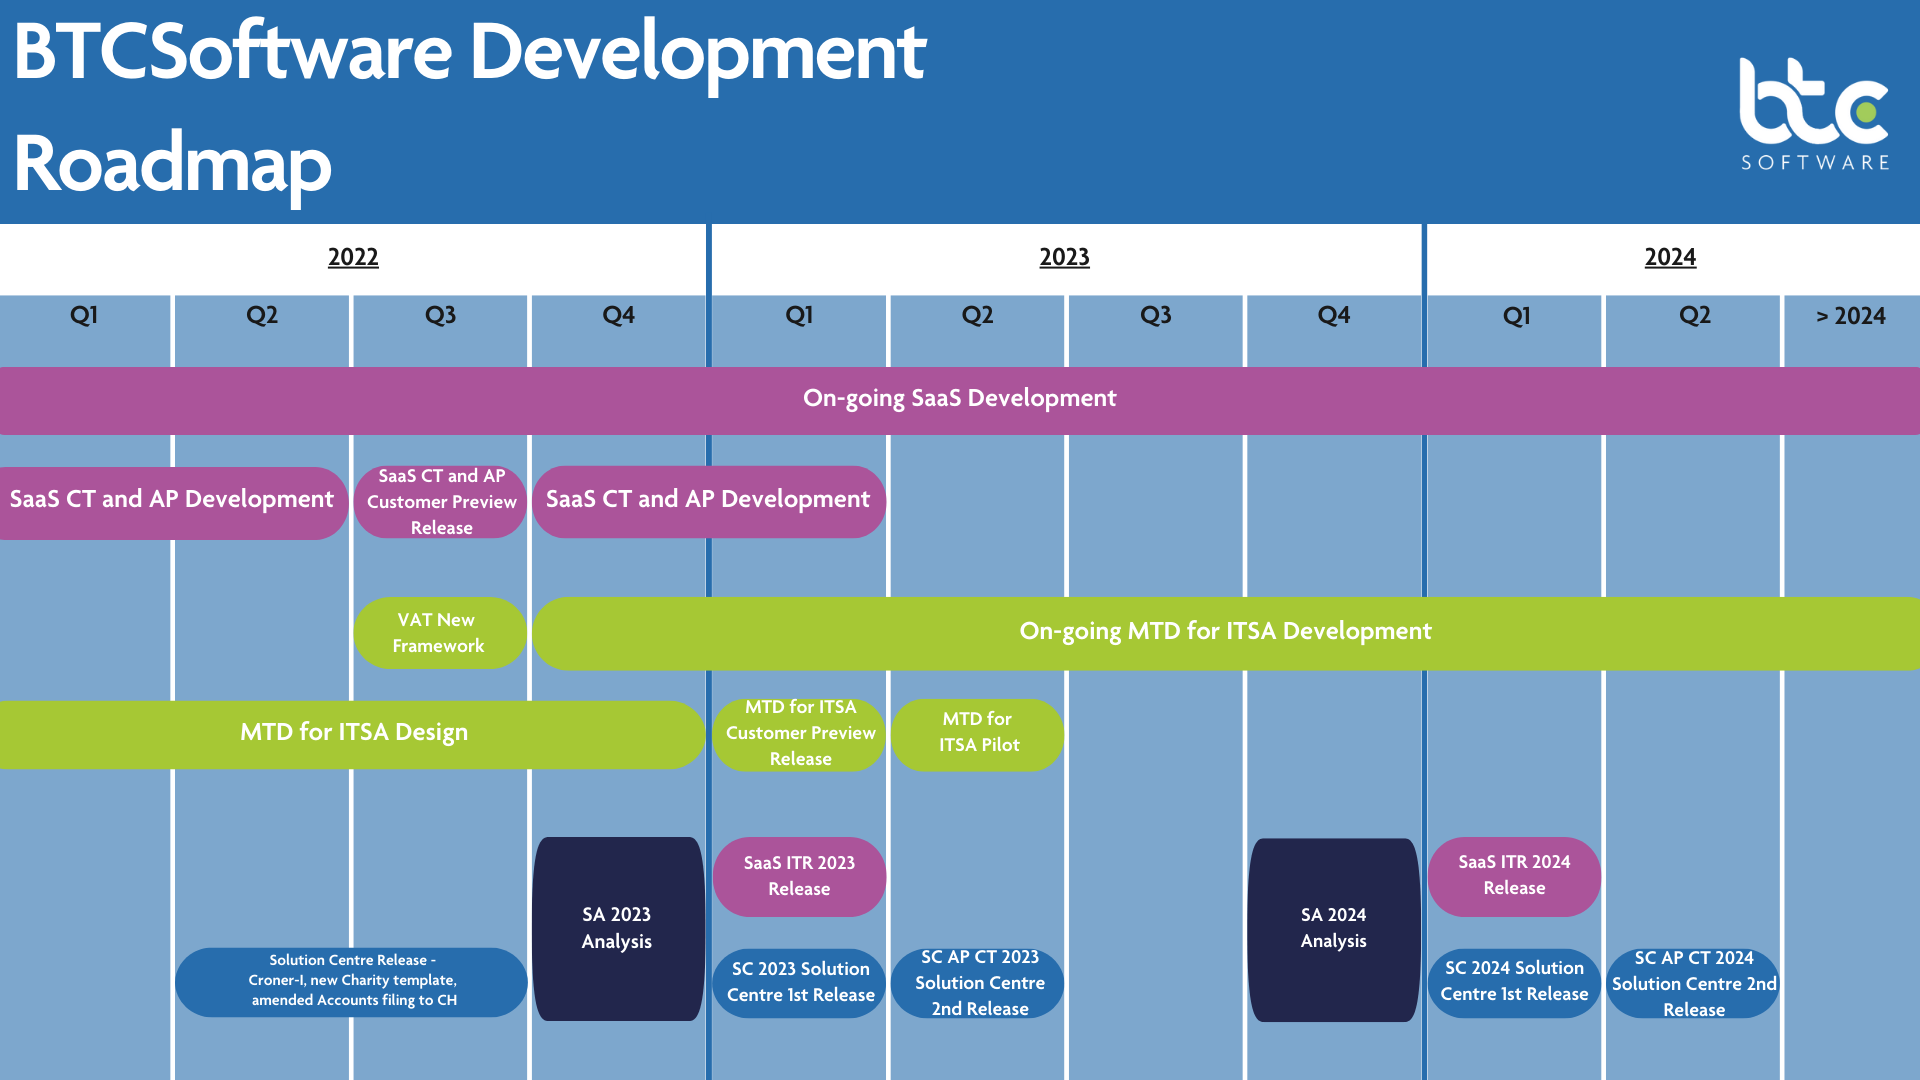Toggle the On-going MTD for ITSA Development bar
1920x1080 pixels.
(1224, 631)
